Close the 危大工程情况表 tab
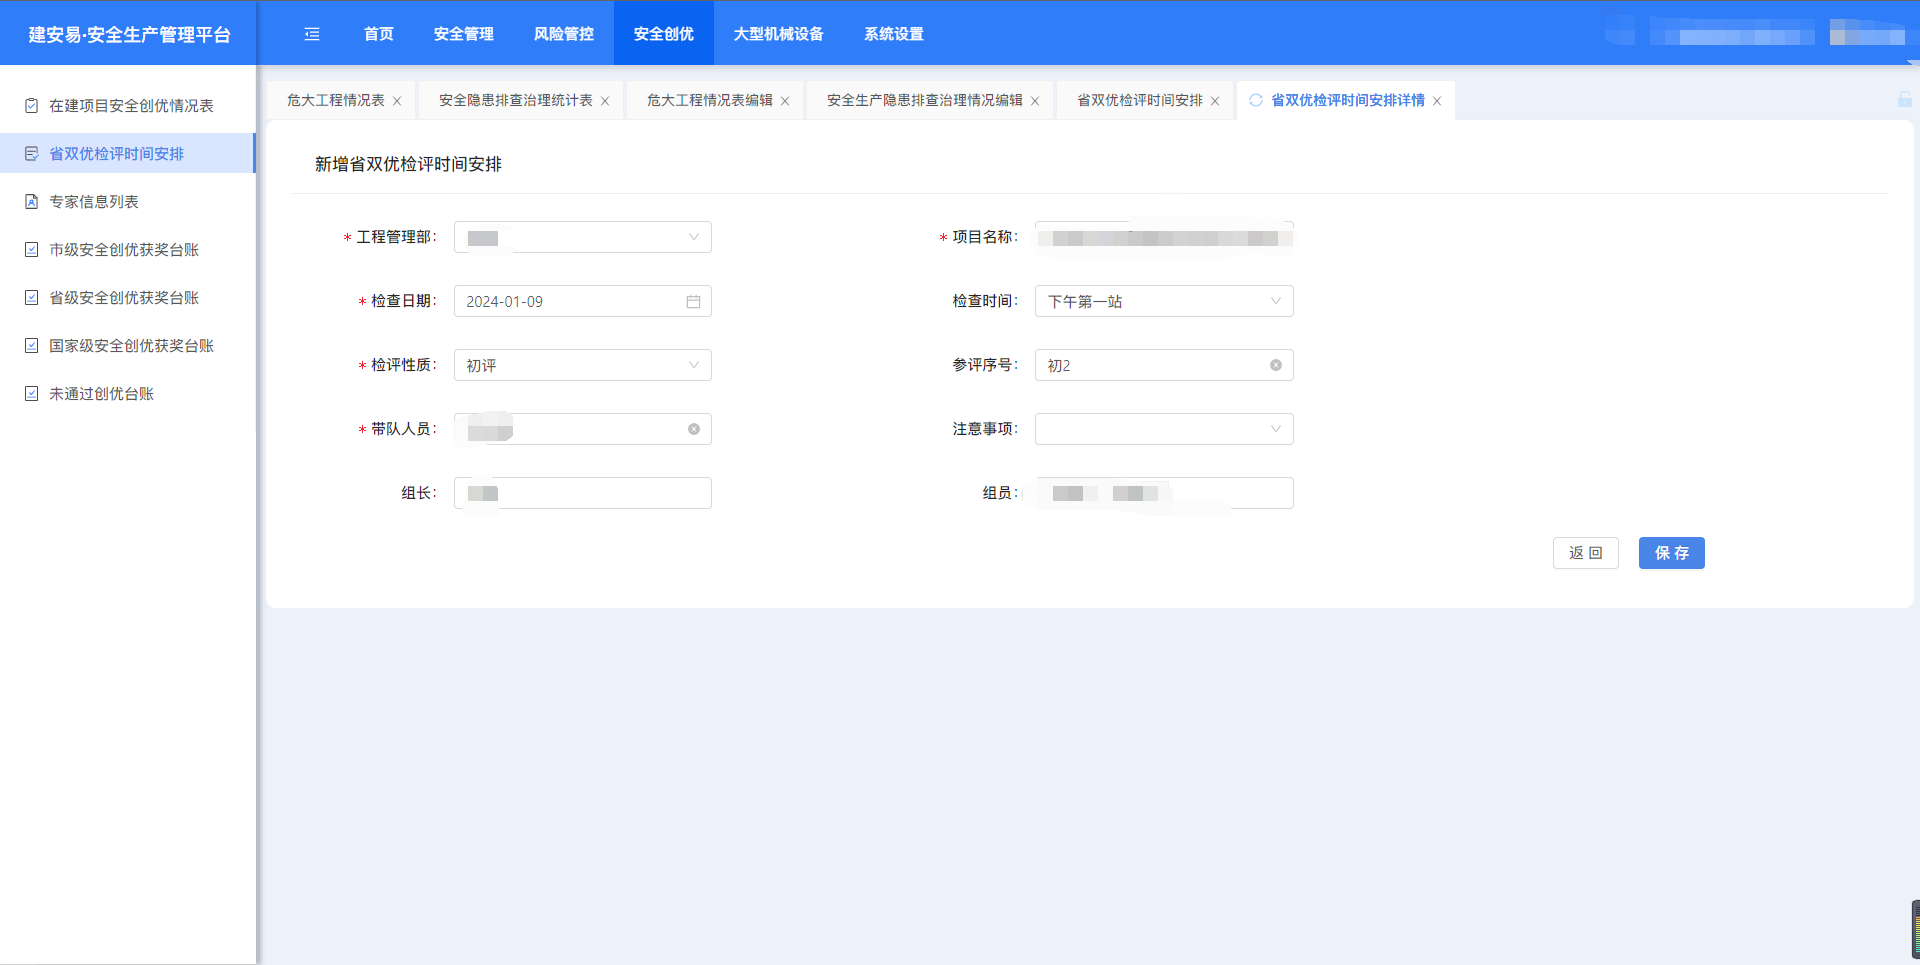Image resolution: width=1920 pixels, height=965 pixels. 397,102
